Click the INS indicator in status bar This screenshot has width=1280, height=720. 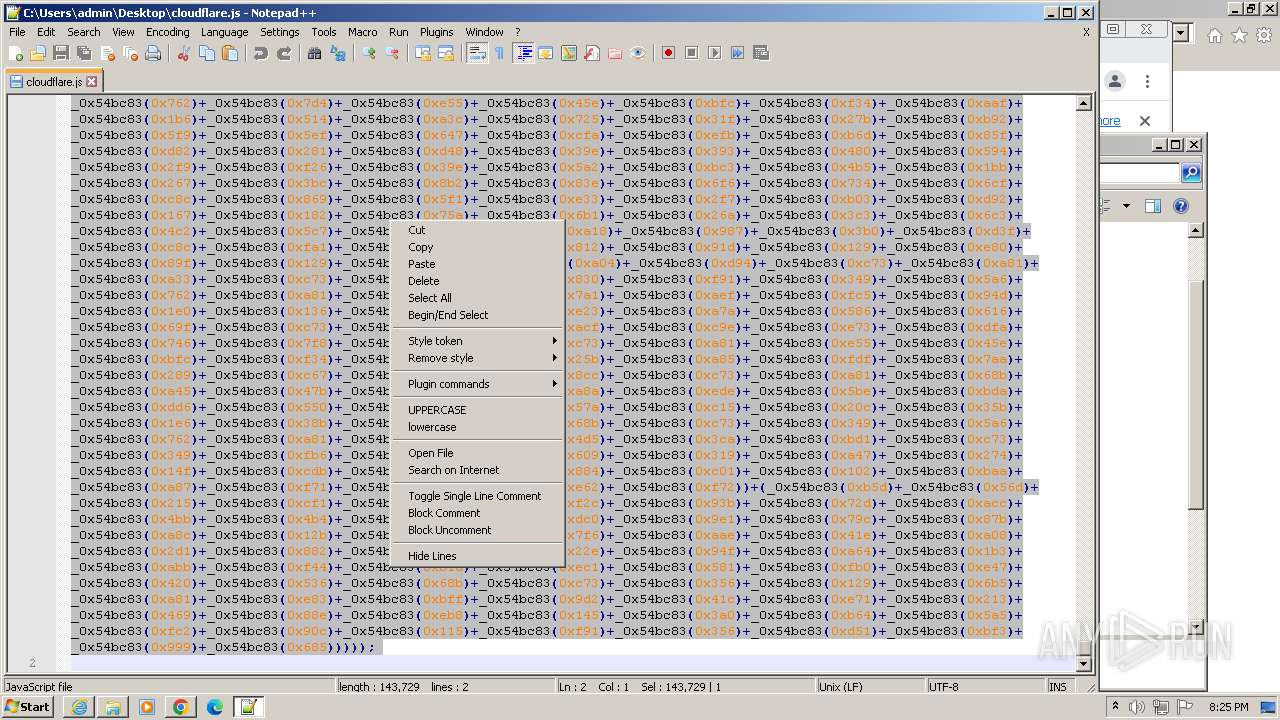point(1058,687)
